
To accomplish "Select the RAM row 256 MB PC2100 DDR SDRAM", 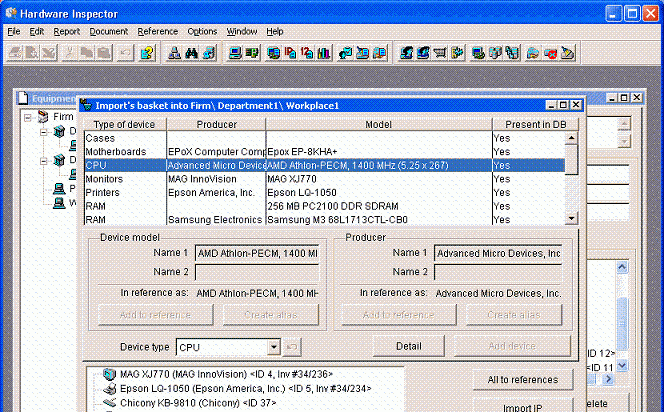I will pyautogui.click(x=324, y=206).
